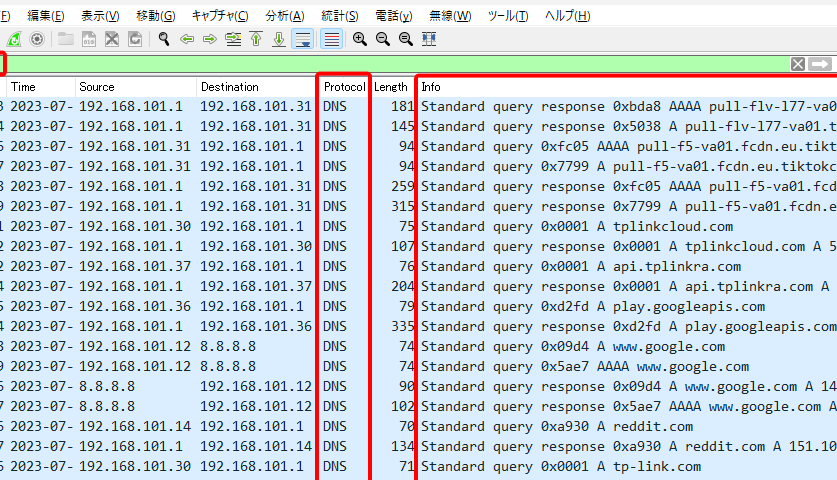The height and width of the screenshot is (480, 837).
Task: Select the response 0x0001 A tplinkcloud.com row
Action: pos(418,247)
